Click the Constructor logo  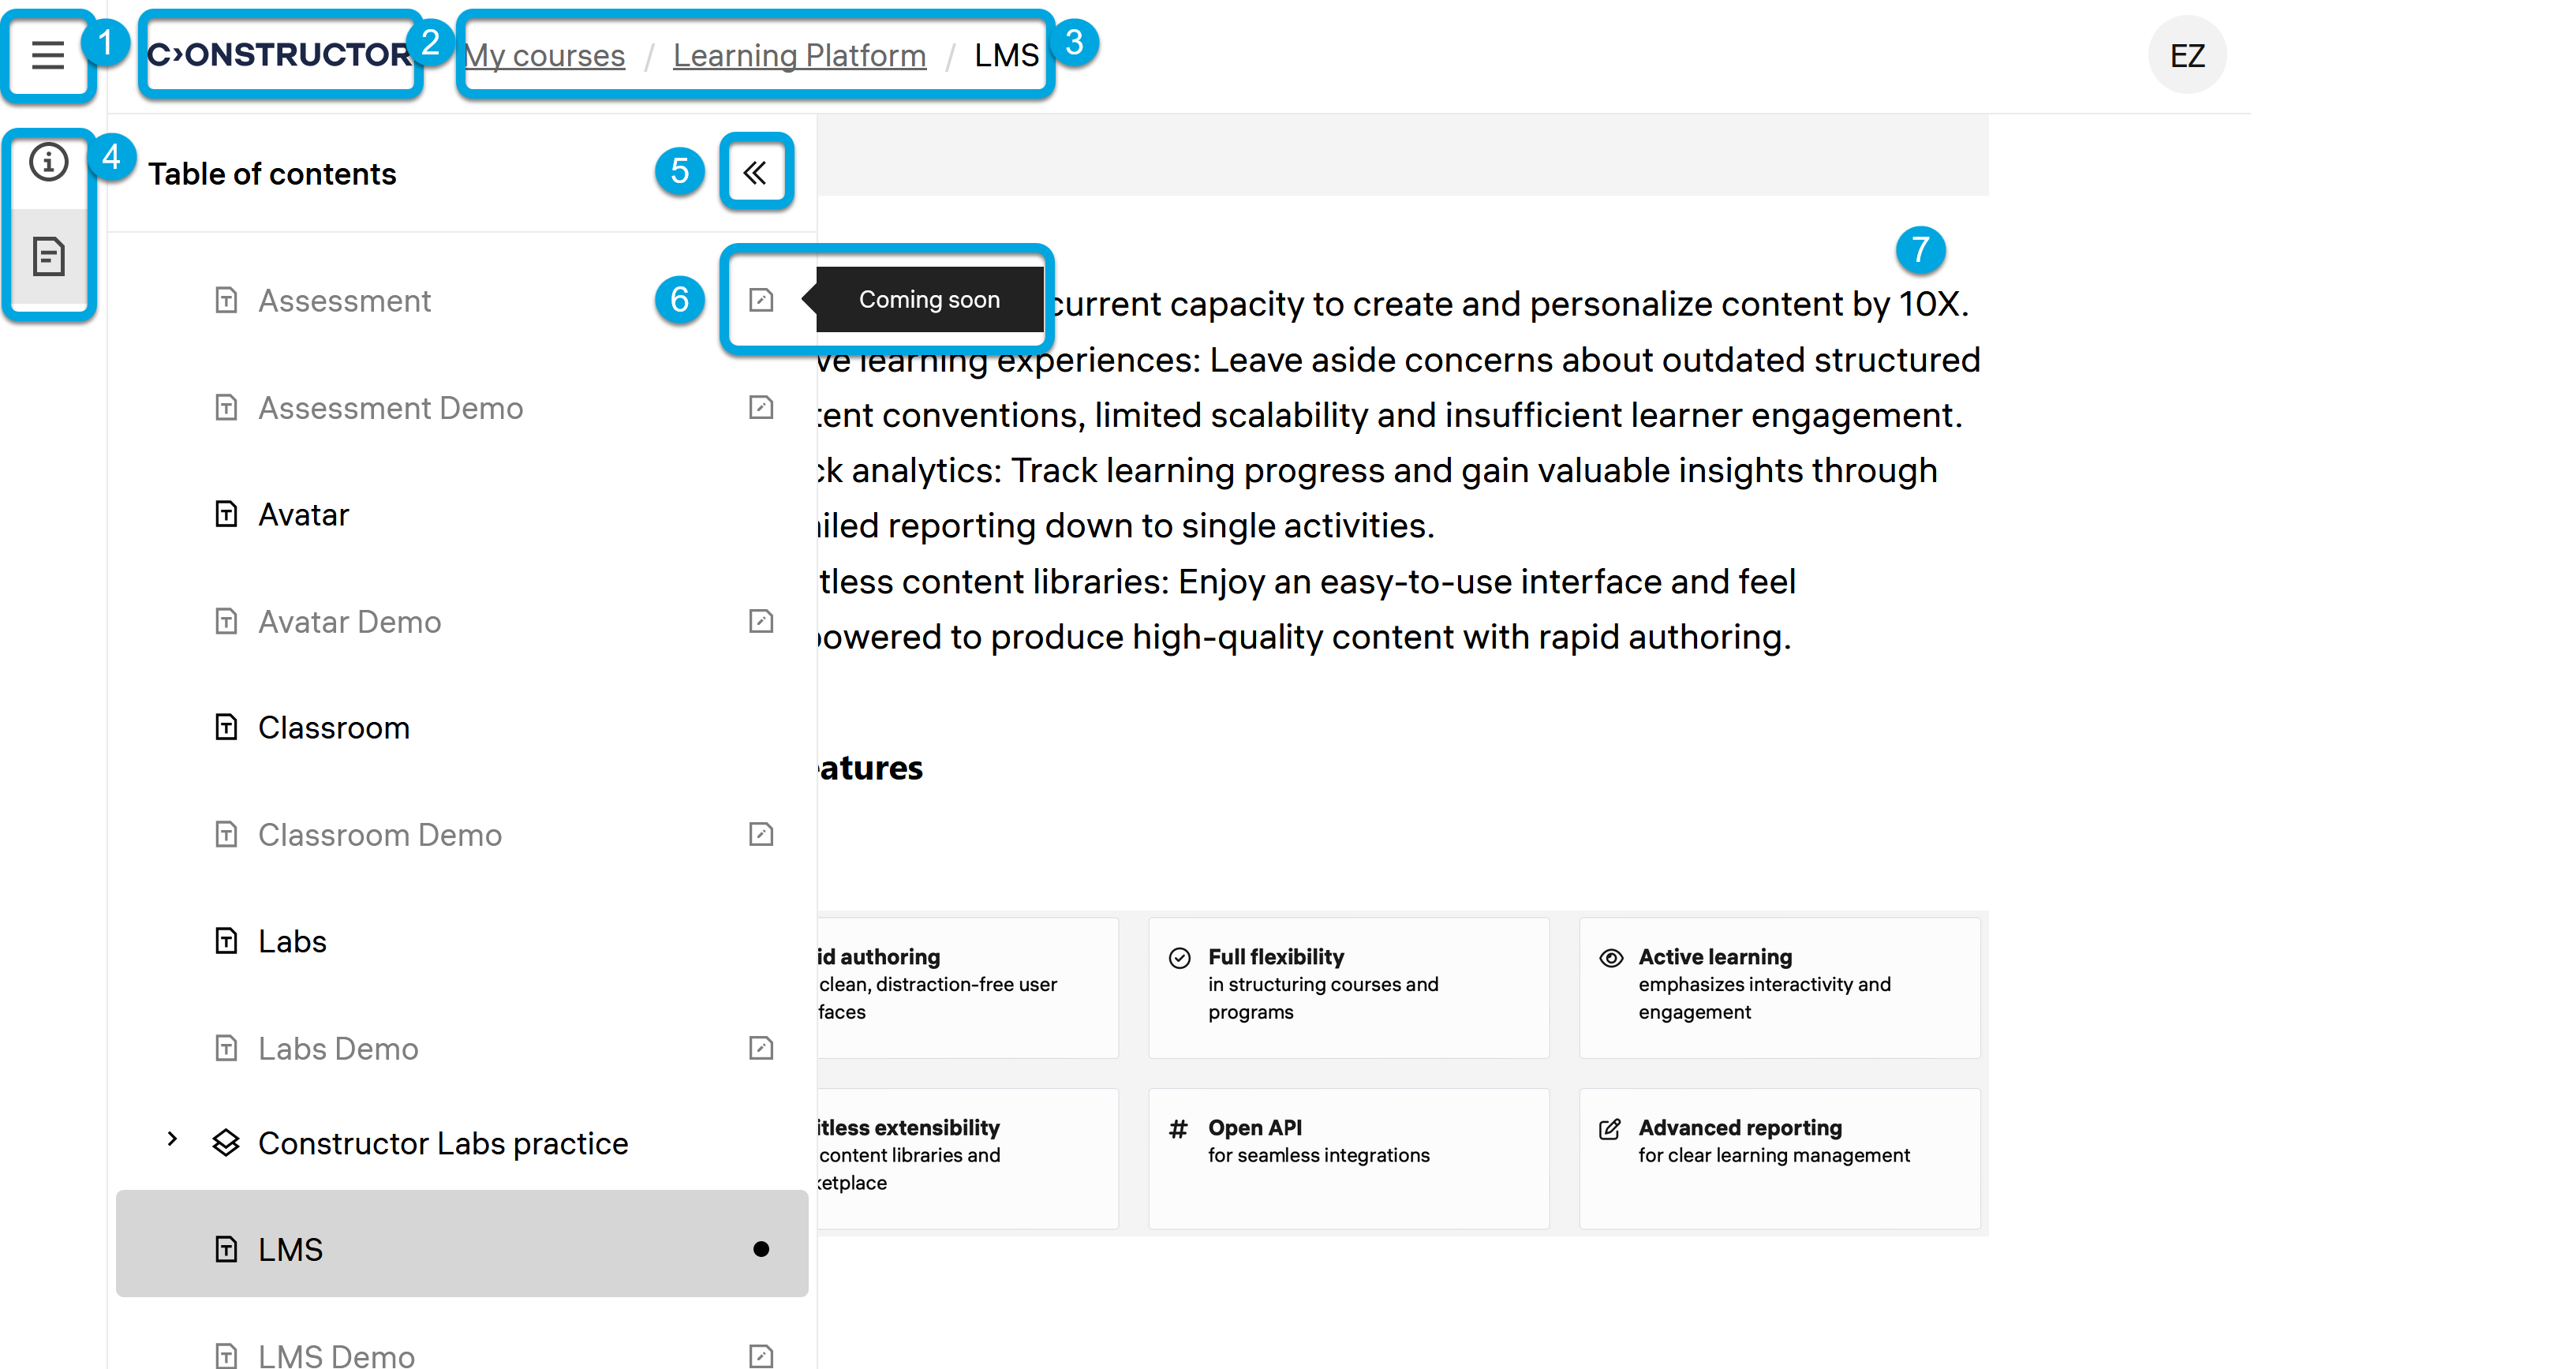click(279, 55)
